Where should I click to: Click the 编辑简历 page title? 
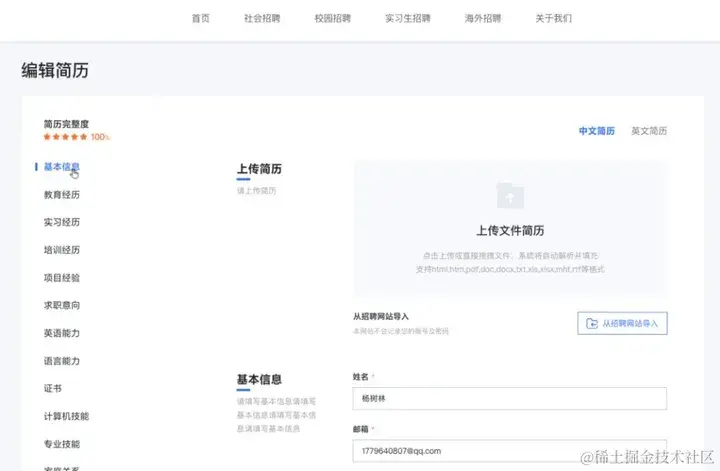[55, 70]
